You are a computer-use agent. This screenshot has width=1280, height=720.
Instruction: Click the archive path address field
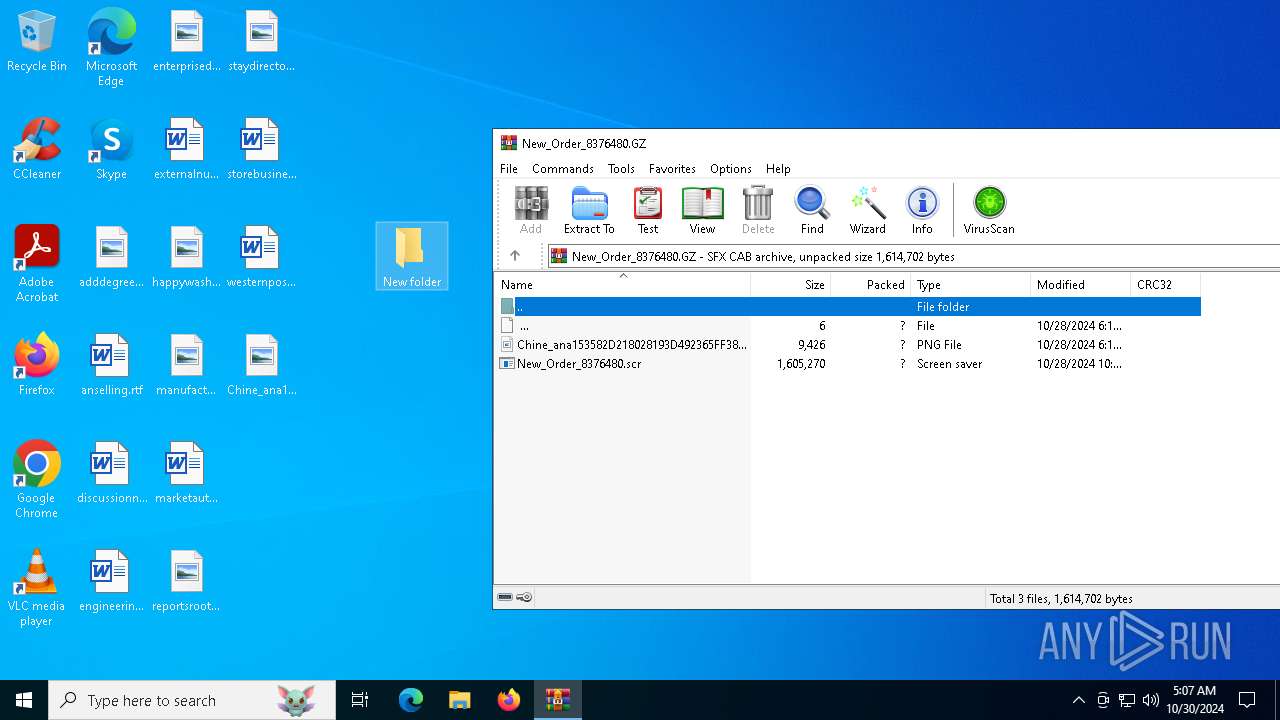point(914,256)
